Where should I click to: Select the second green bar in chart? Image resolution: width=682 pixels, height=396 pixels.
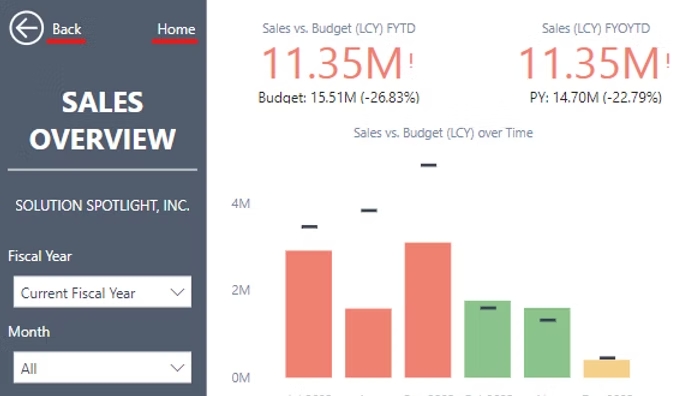[x=547, y=343]
